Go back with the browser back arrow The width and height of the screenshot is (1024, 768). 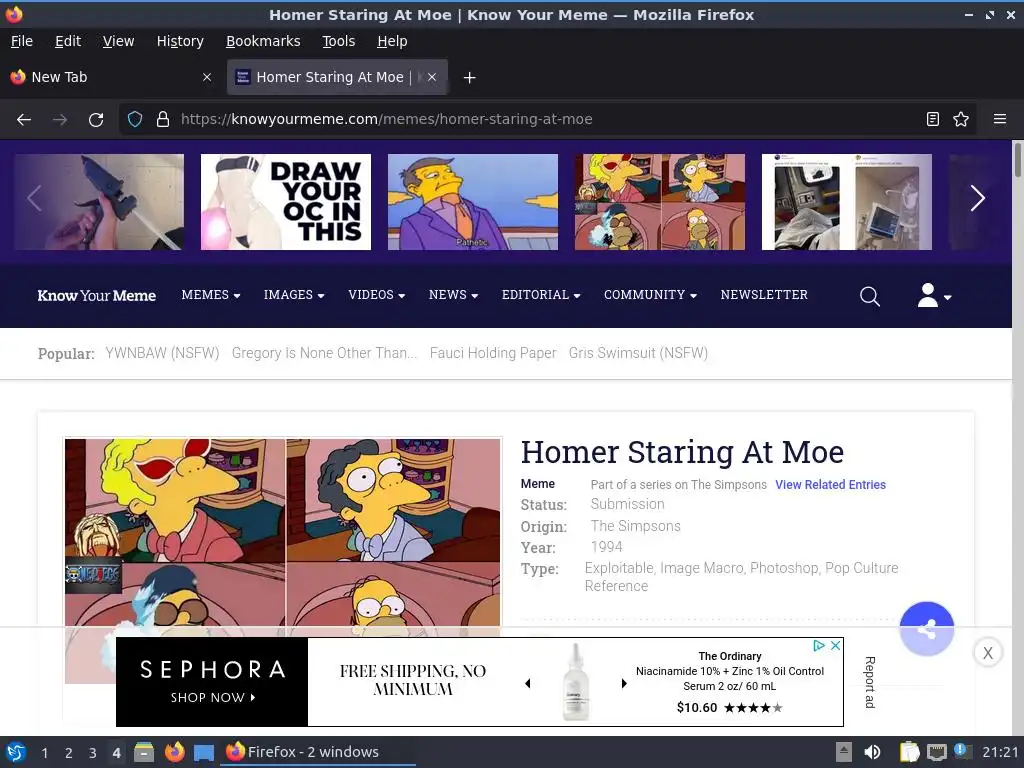24,120
